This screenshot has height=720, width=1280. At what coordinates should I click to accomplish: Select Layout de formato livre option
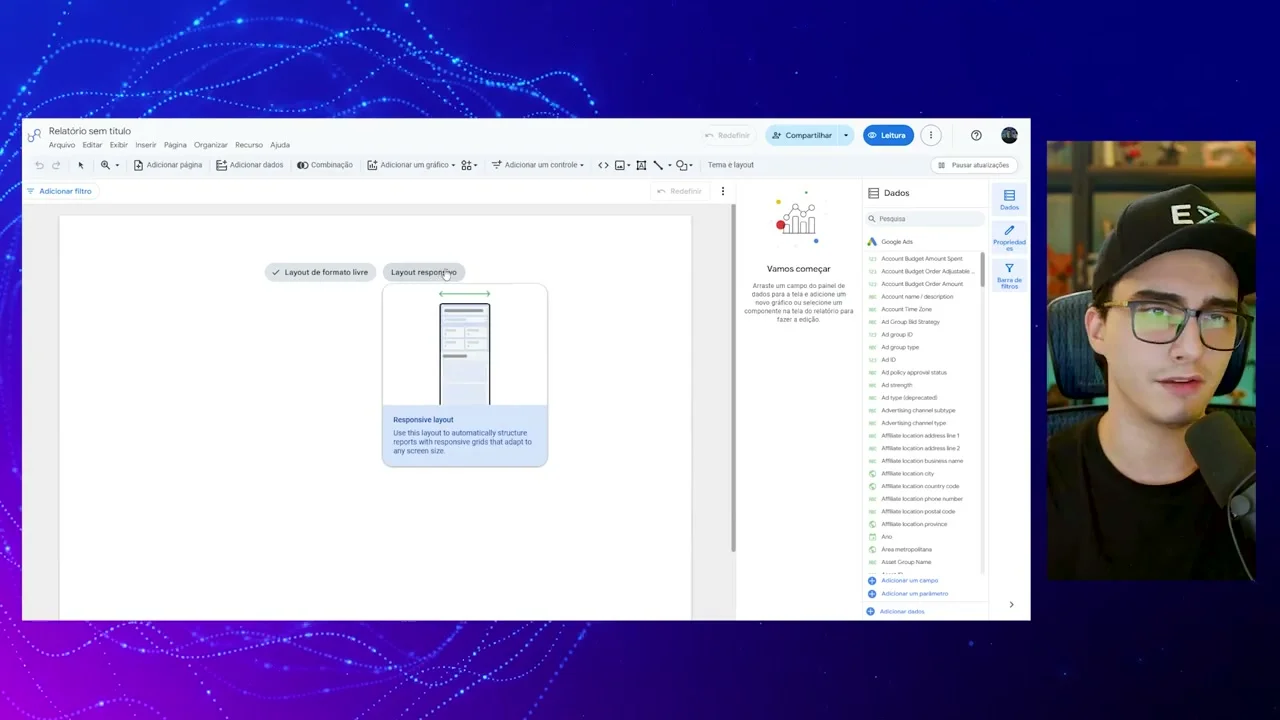(320, 272)
